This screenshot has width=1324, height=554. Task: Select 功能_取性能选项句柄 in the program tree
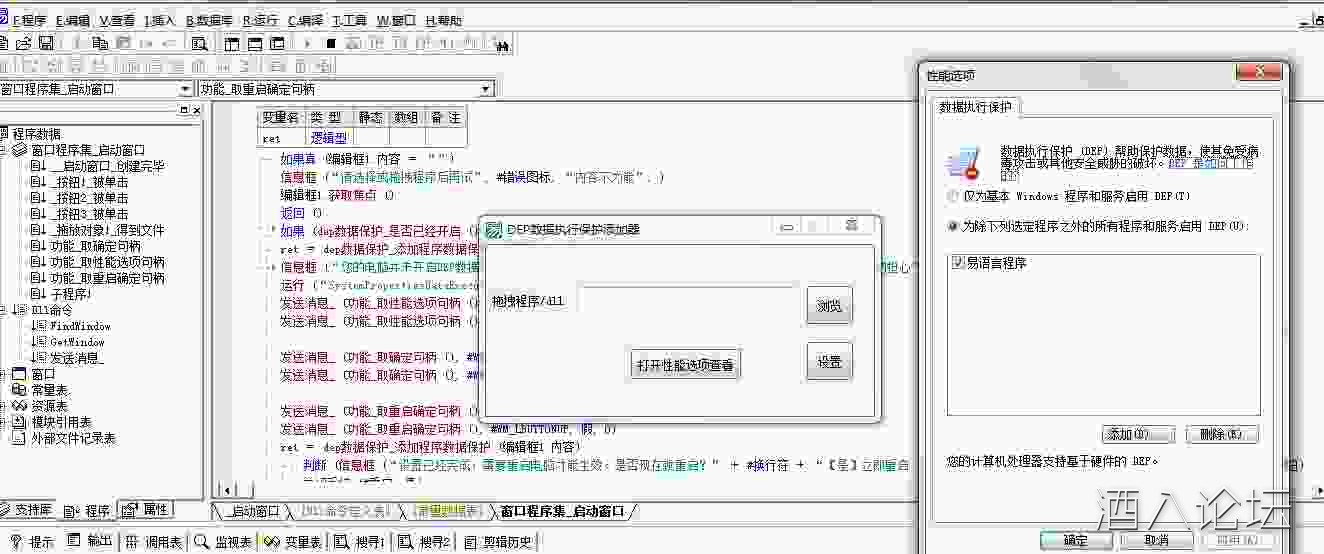tap(107, 262)
